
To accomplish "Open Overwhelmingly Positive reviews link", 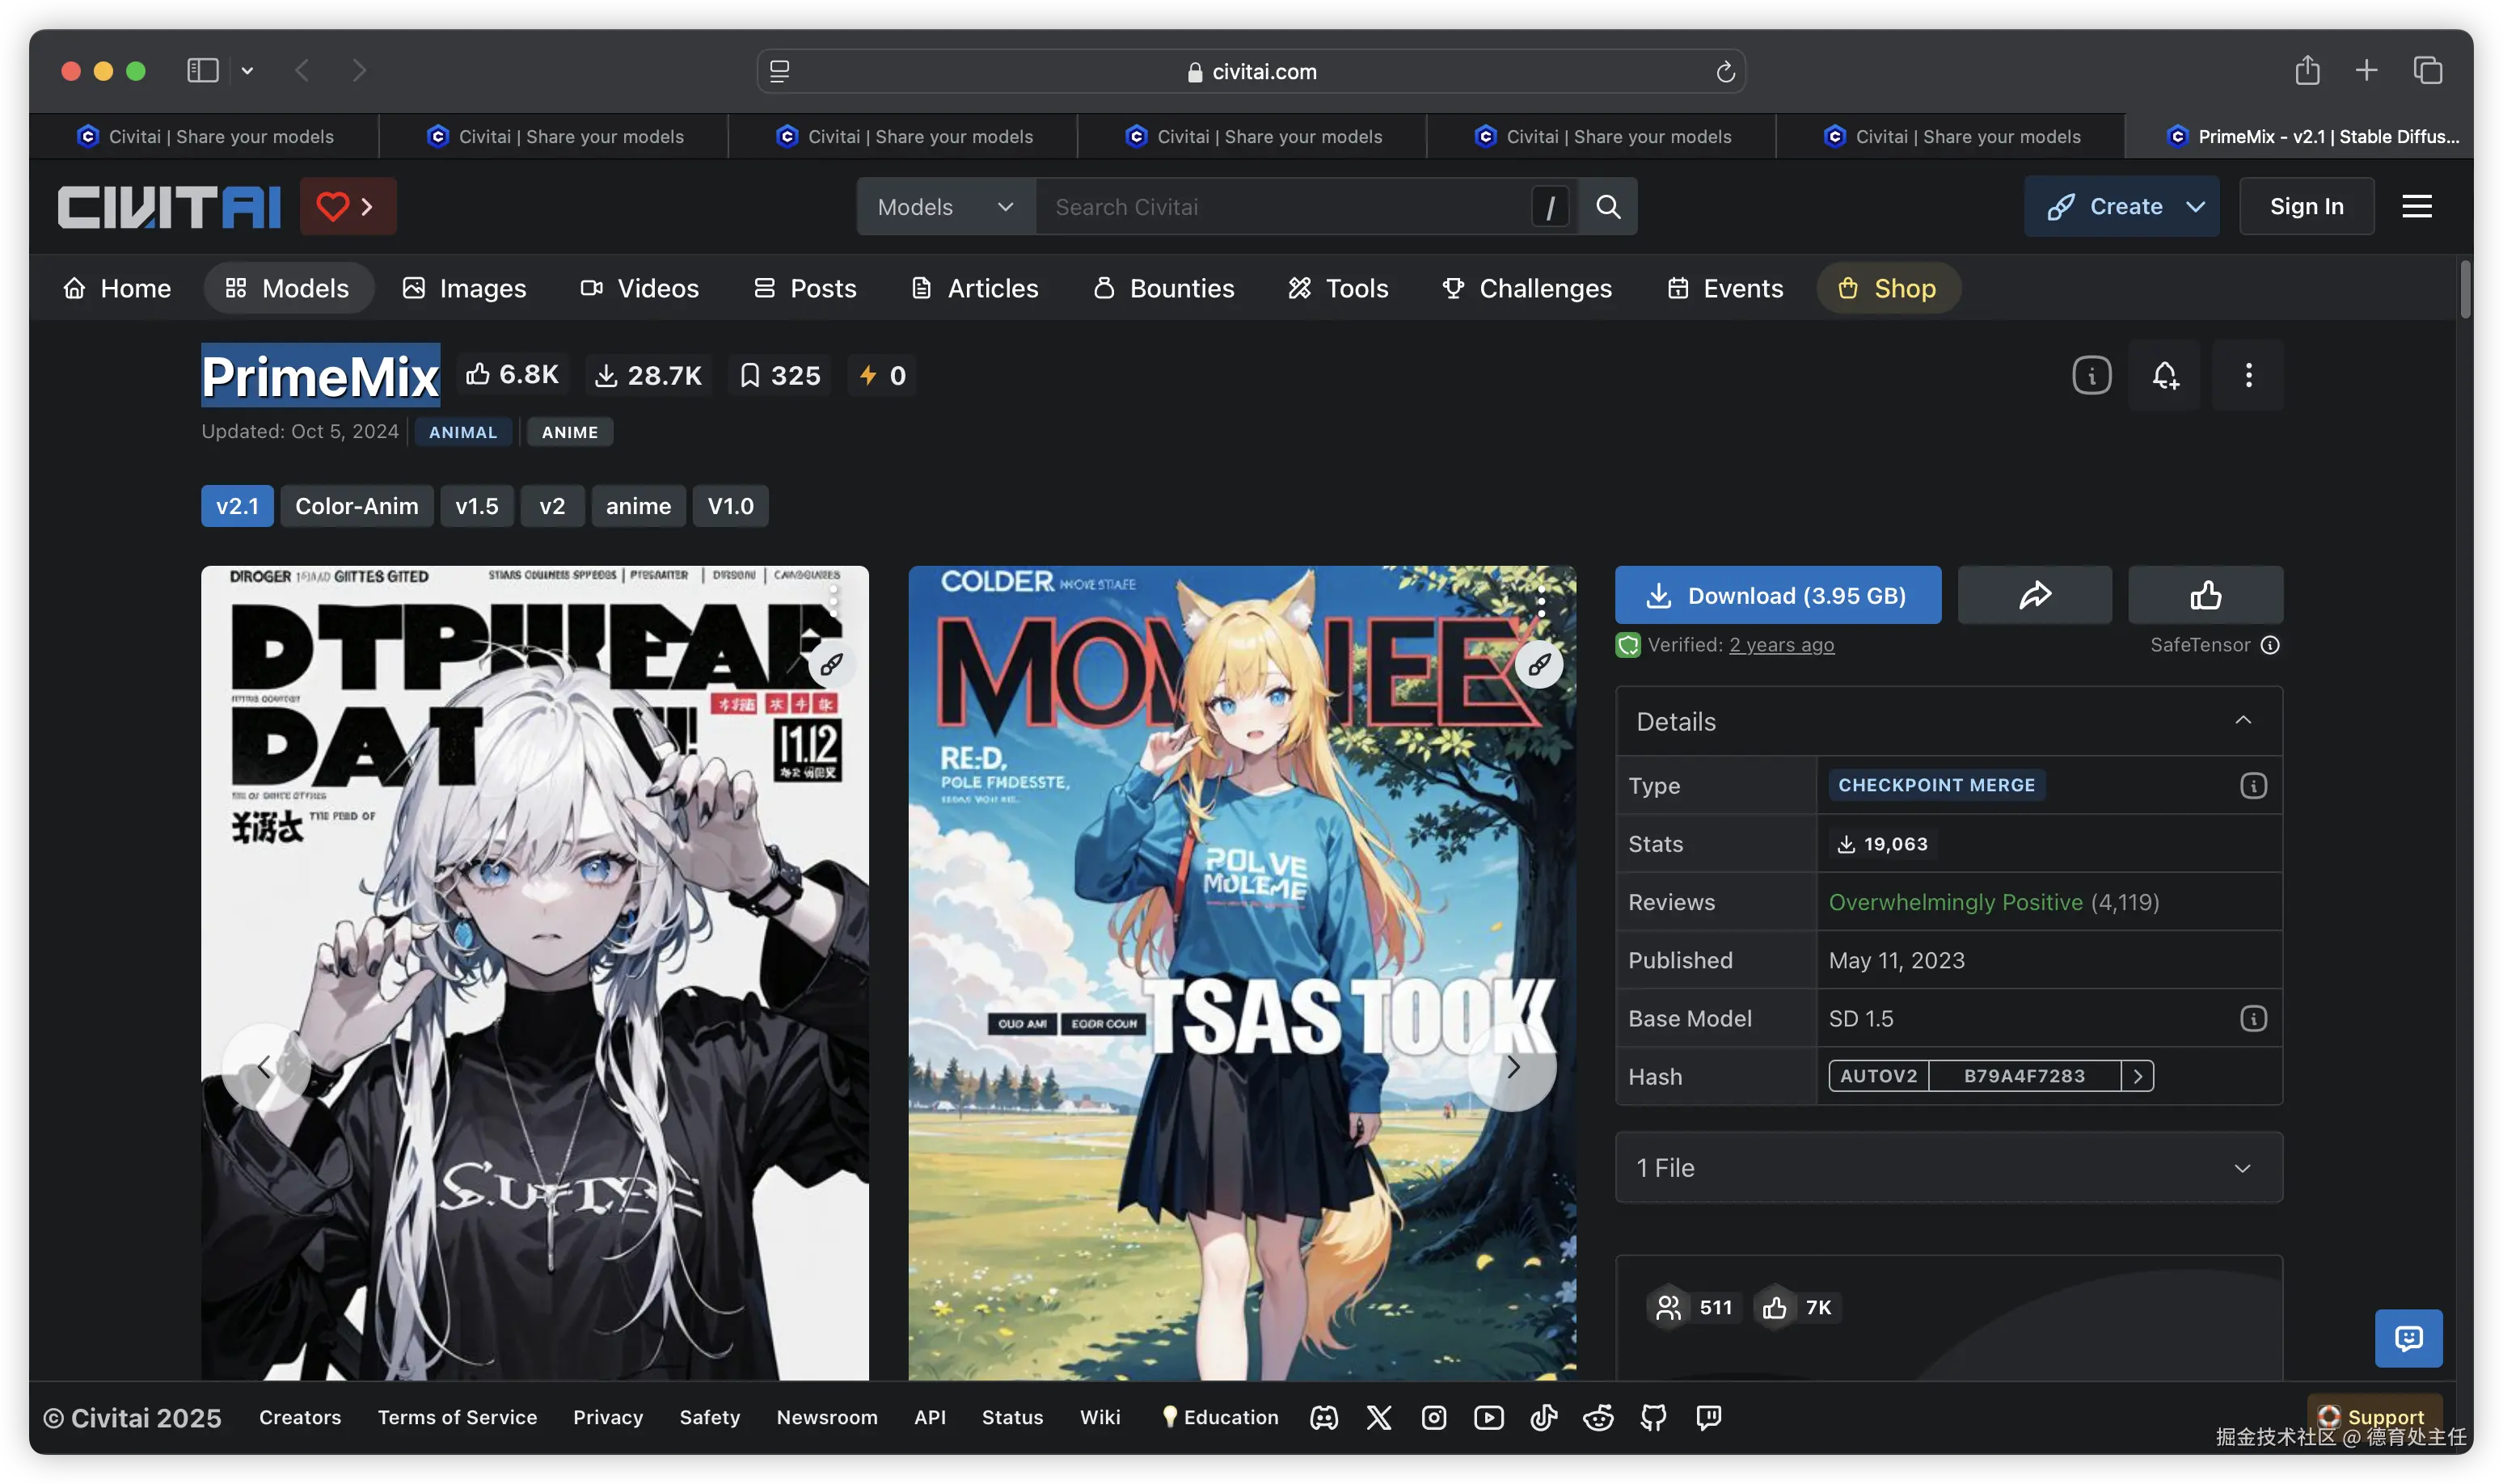I will (x=1955, y=901).
